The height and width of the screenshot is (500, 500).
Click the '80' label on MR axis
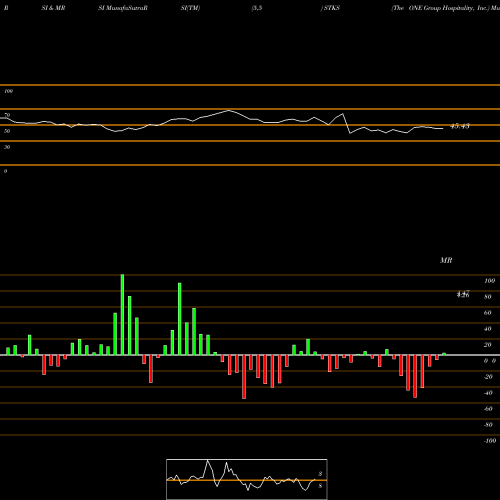[x=488, y=297]
